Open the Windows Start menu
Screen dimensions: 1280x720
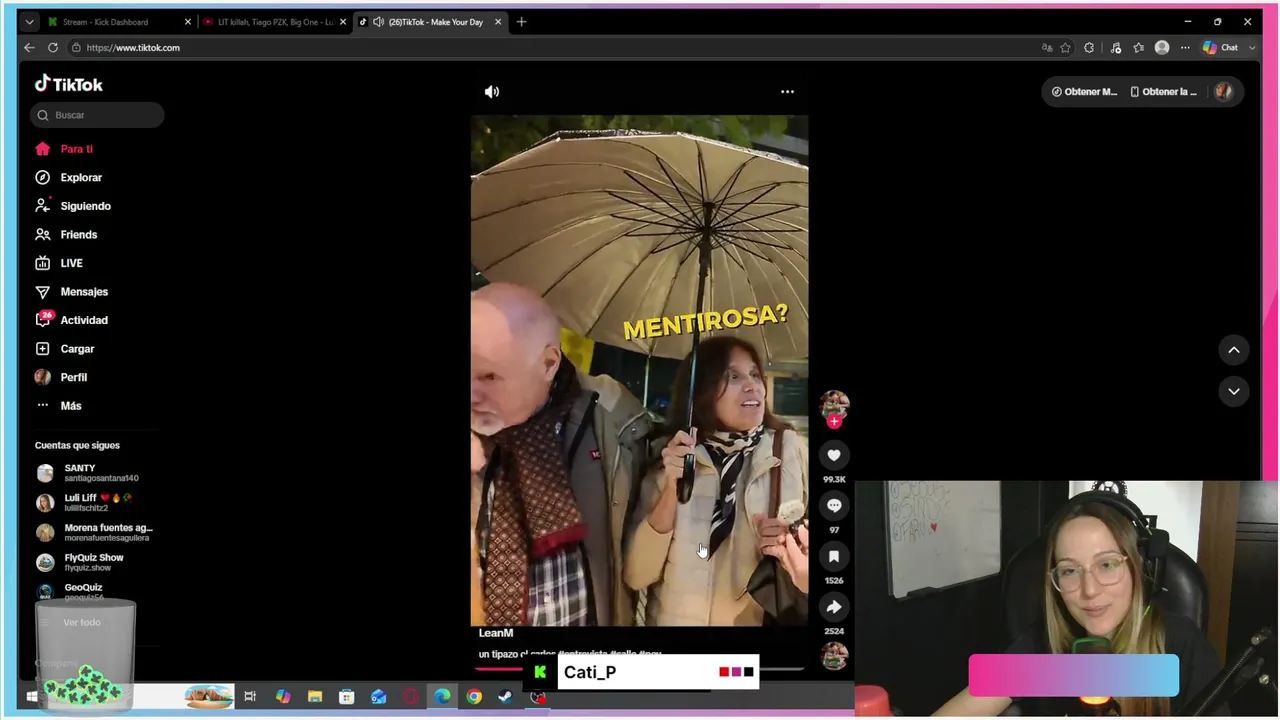(31, 697)
